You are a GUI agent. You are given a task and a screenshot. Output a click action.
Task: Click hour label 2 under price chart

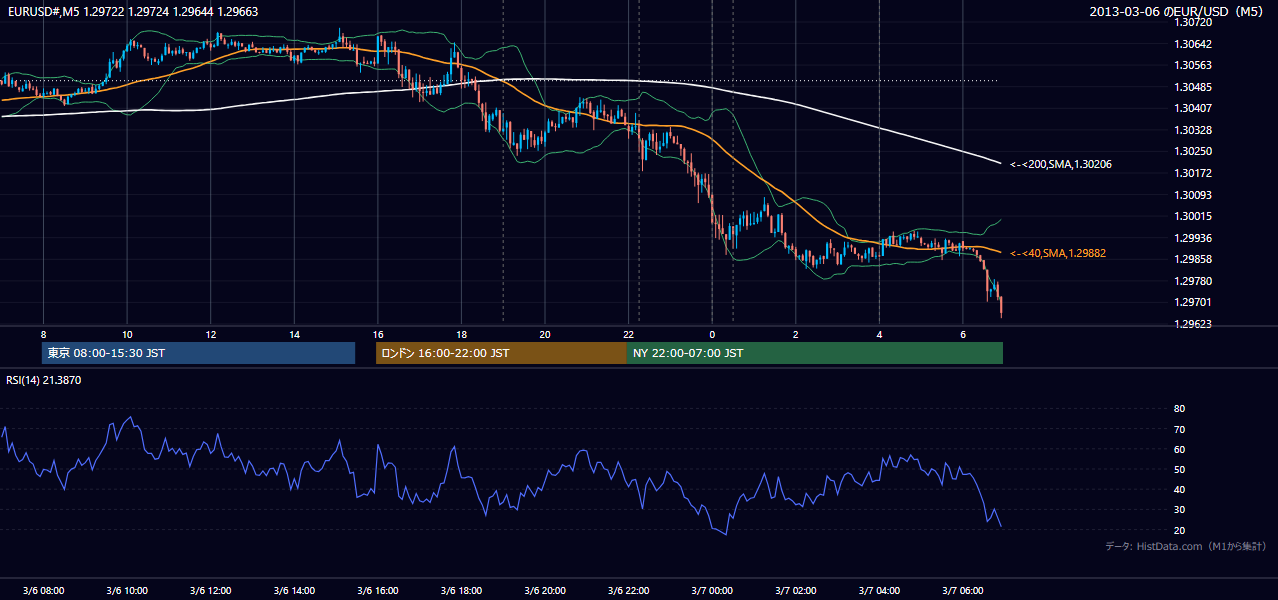click(795, 334)
